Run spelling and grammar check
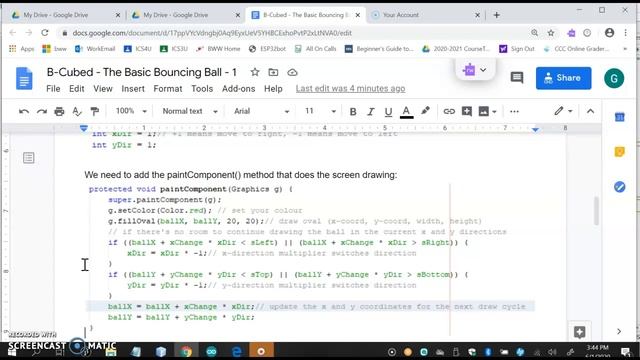The height and width of the screenshot is (360, 640). (77, 111)
